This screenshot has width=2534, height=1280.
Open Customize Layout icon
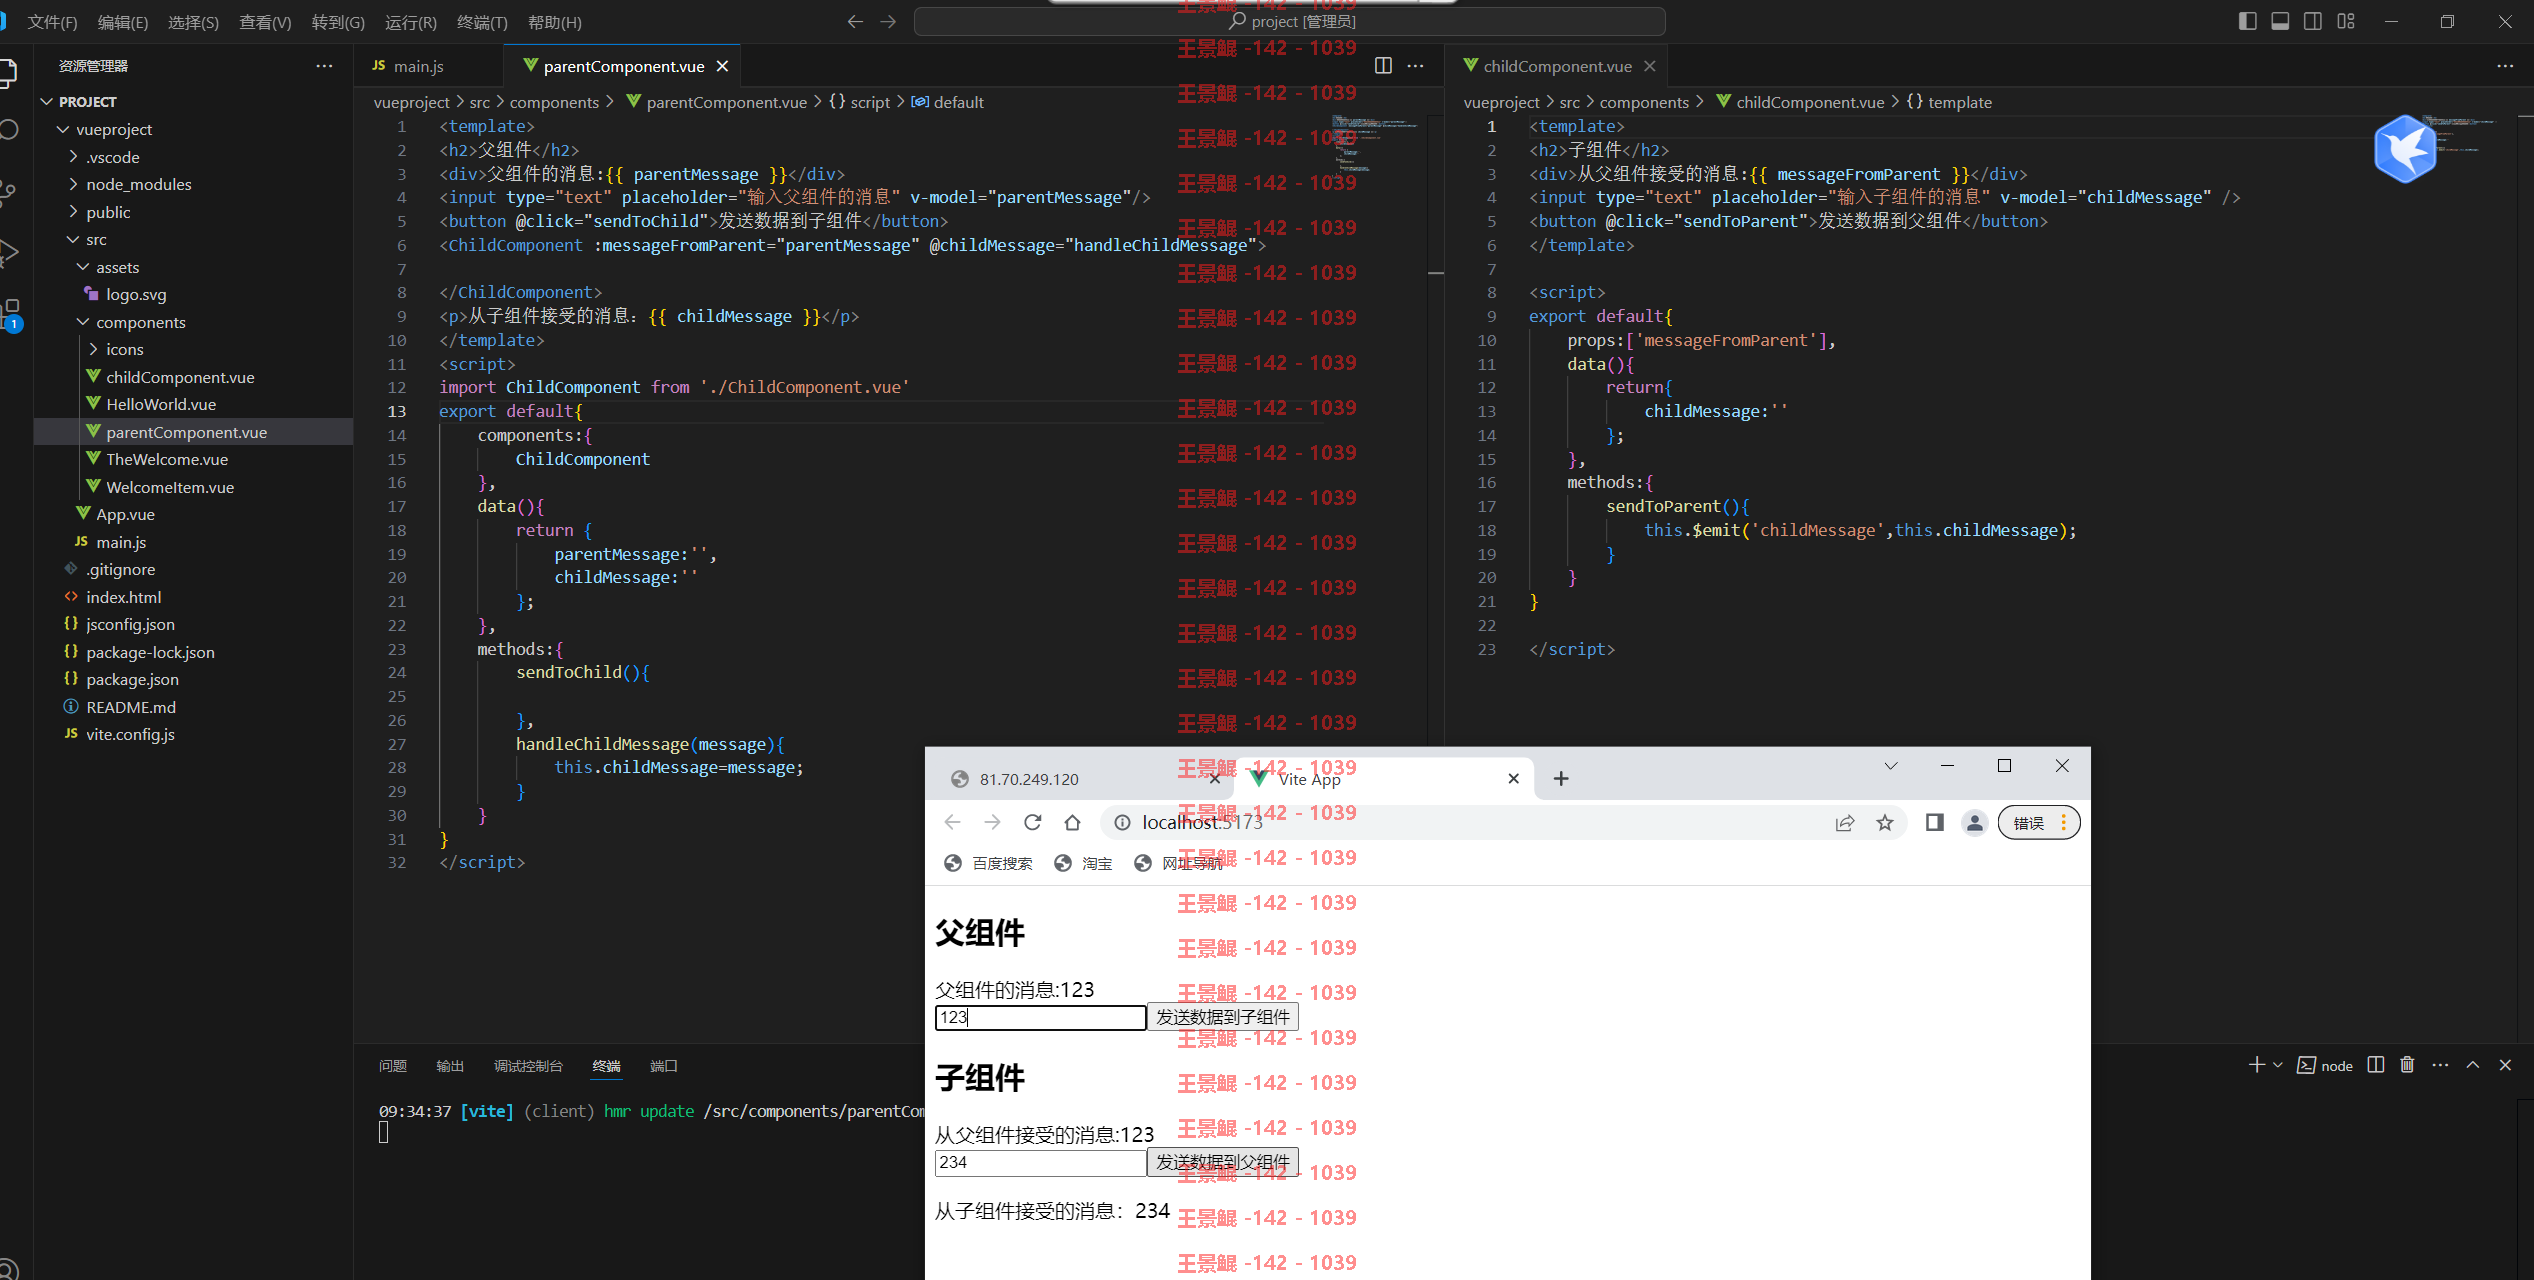click(x=2346, y=21)
